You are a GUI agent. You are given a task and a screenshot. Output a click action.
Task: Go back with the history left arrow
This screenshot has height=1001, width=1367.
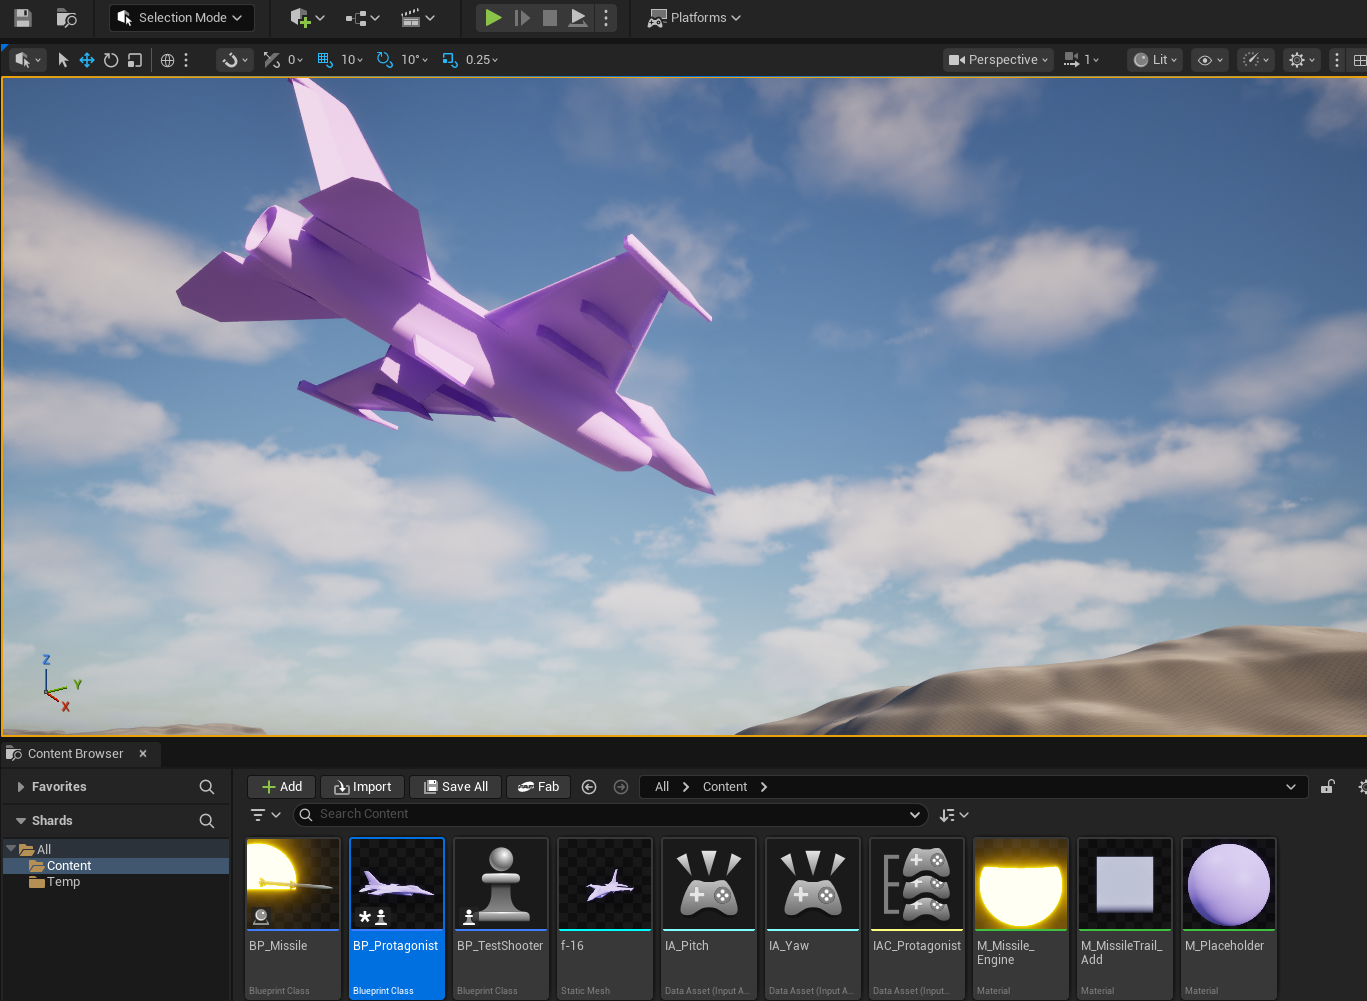(589, 787)
